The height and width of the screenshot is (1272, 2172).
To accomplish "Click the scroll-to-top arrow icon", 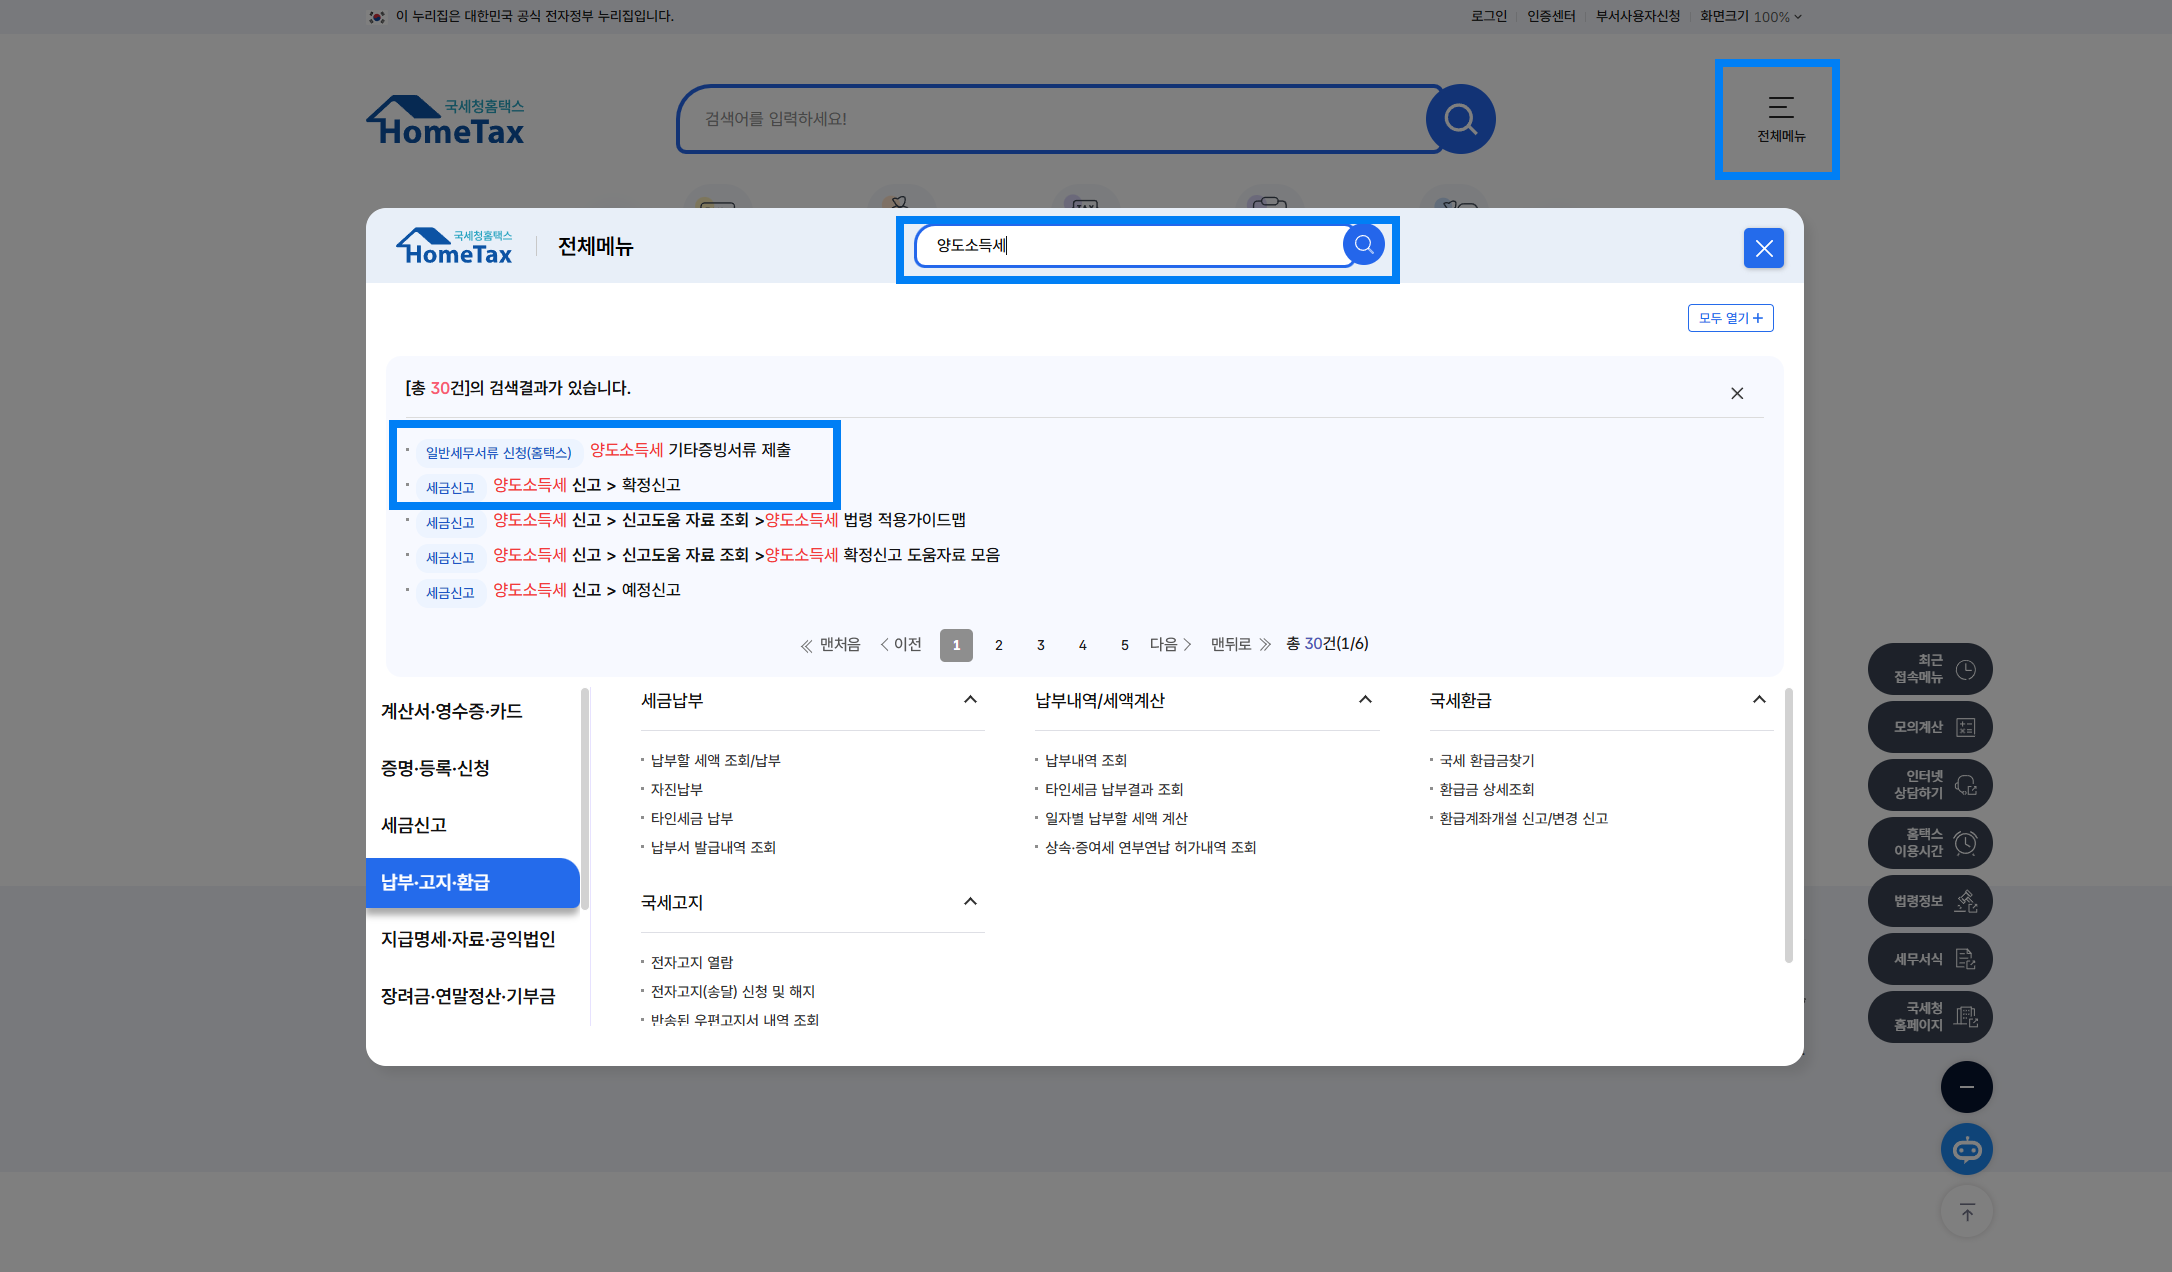I will coord(1966,1213).
